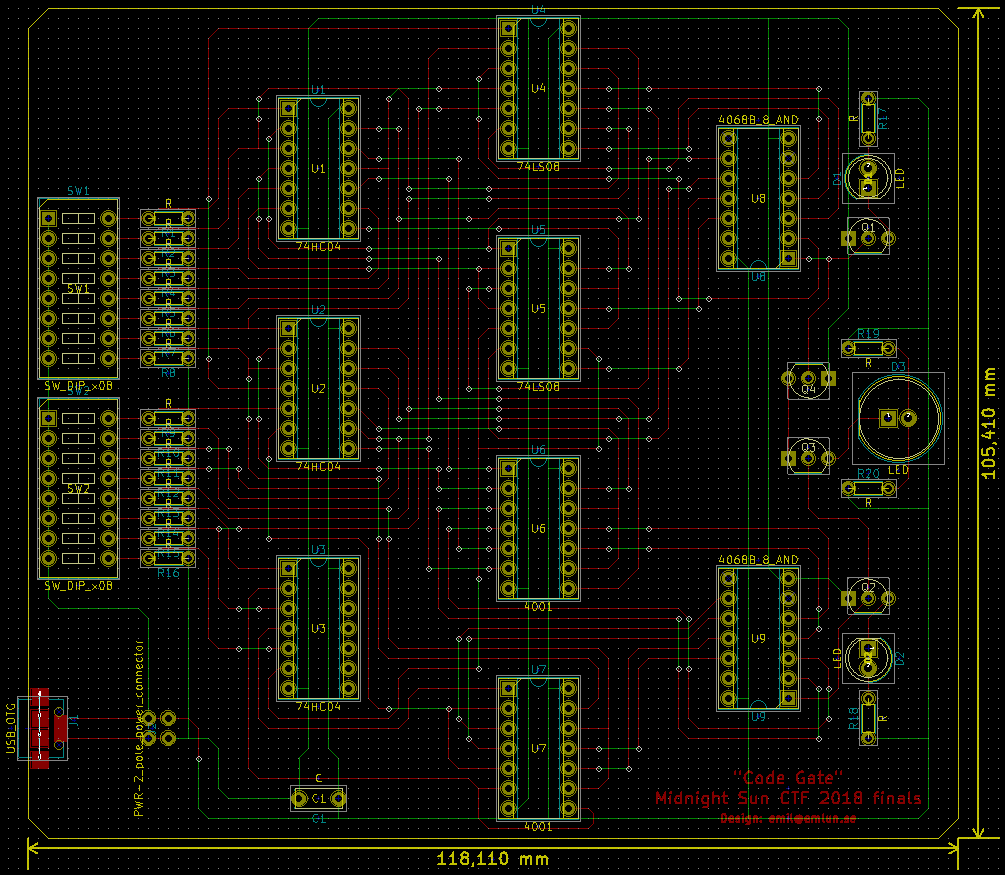Select the J1 USB_OTG connector
The image size is (1005, 875).
click(x=40, y=728)
